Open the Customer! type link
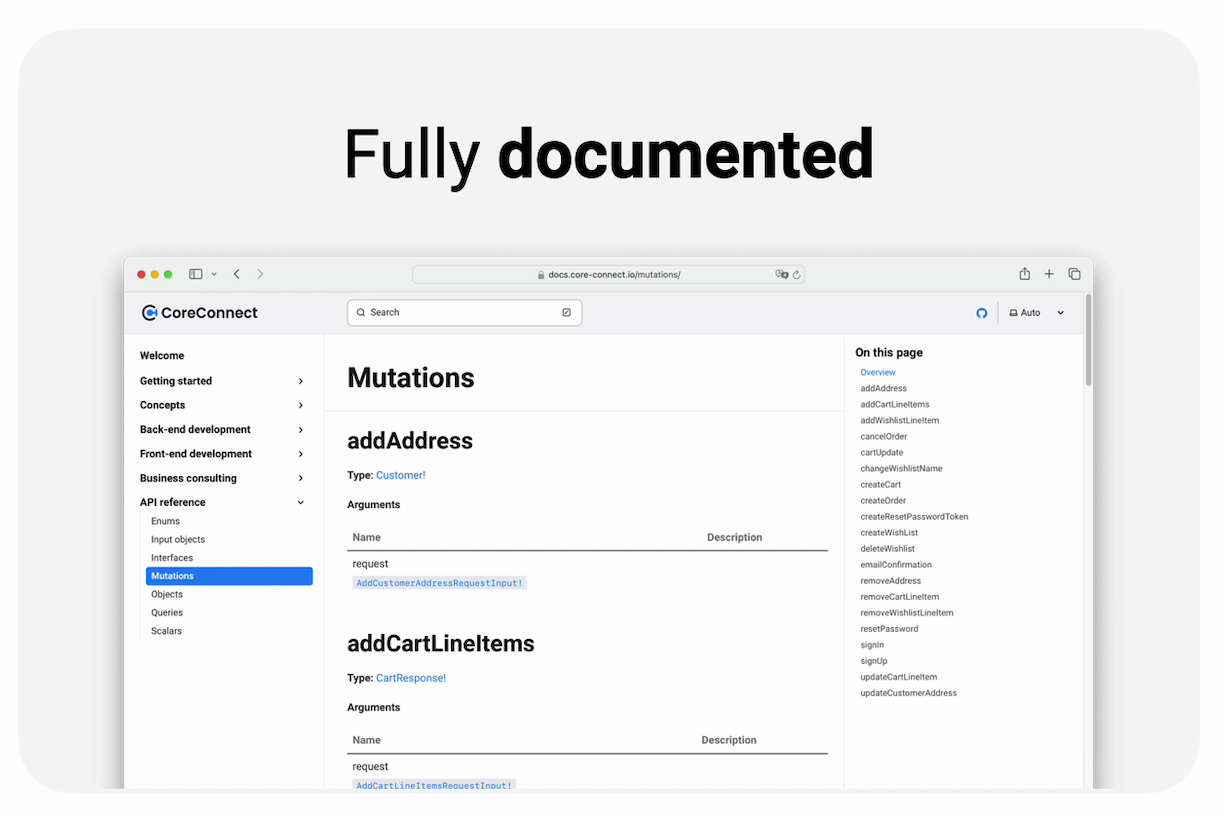The image size is (1224, 816). (400, 475)
